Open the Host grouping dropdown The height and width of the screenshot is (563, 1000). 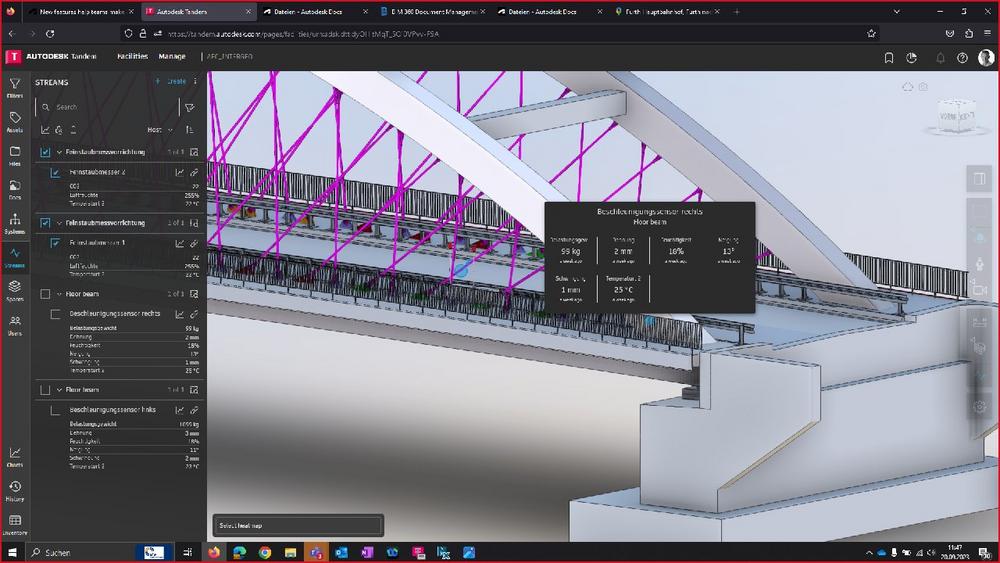coord(160,130)
